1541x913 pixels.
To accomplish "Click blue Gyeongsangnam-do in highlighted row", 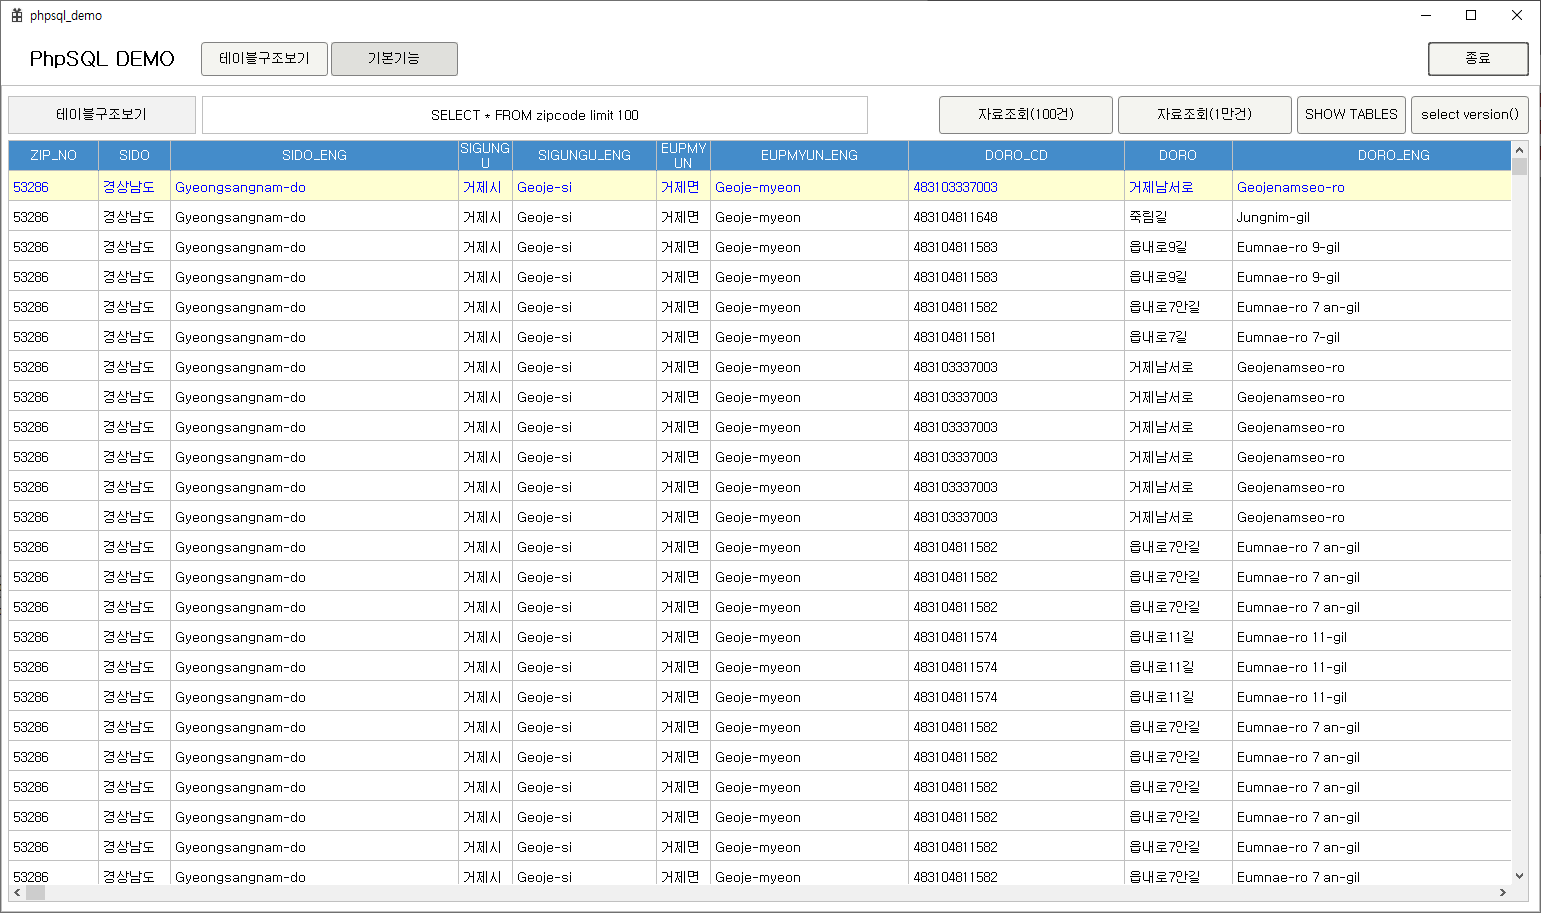I will pyautogui.click(x=314, y=187).
